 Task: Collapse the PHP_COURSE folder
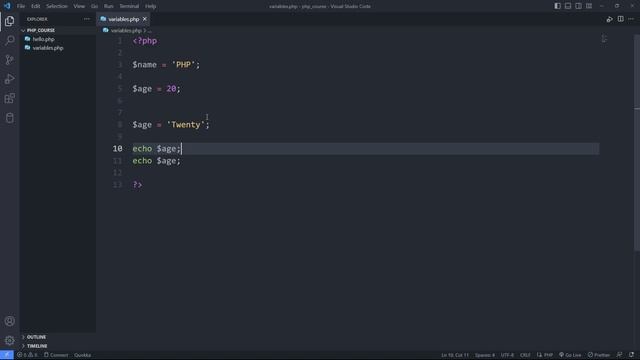pyautogui.click(x=23, y=30)
